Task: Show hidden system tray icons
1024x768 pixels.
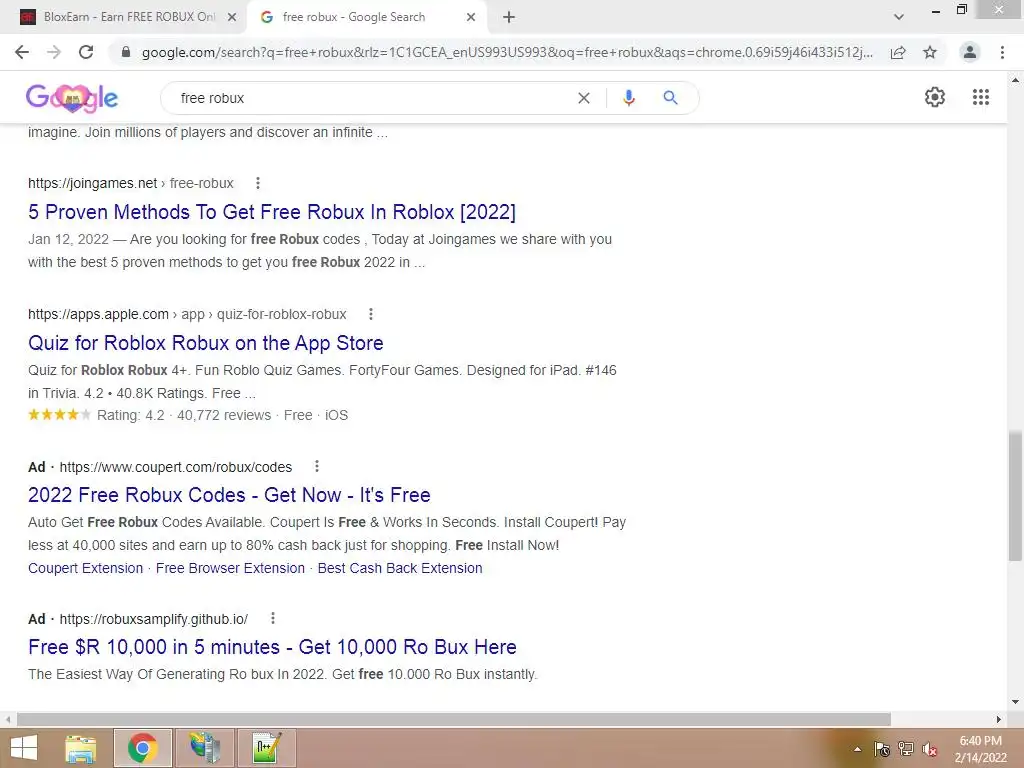Action: [857, 749]
